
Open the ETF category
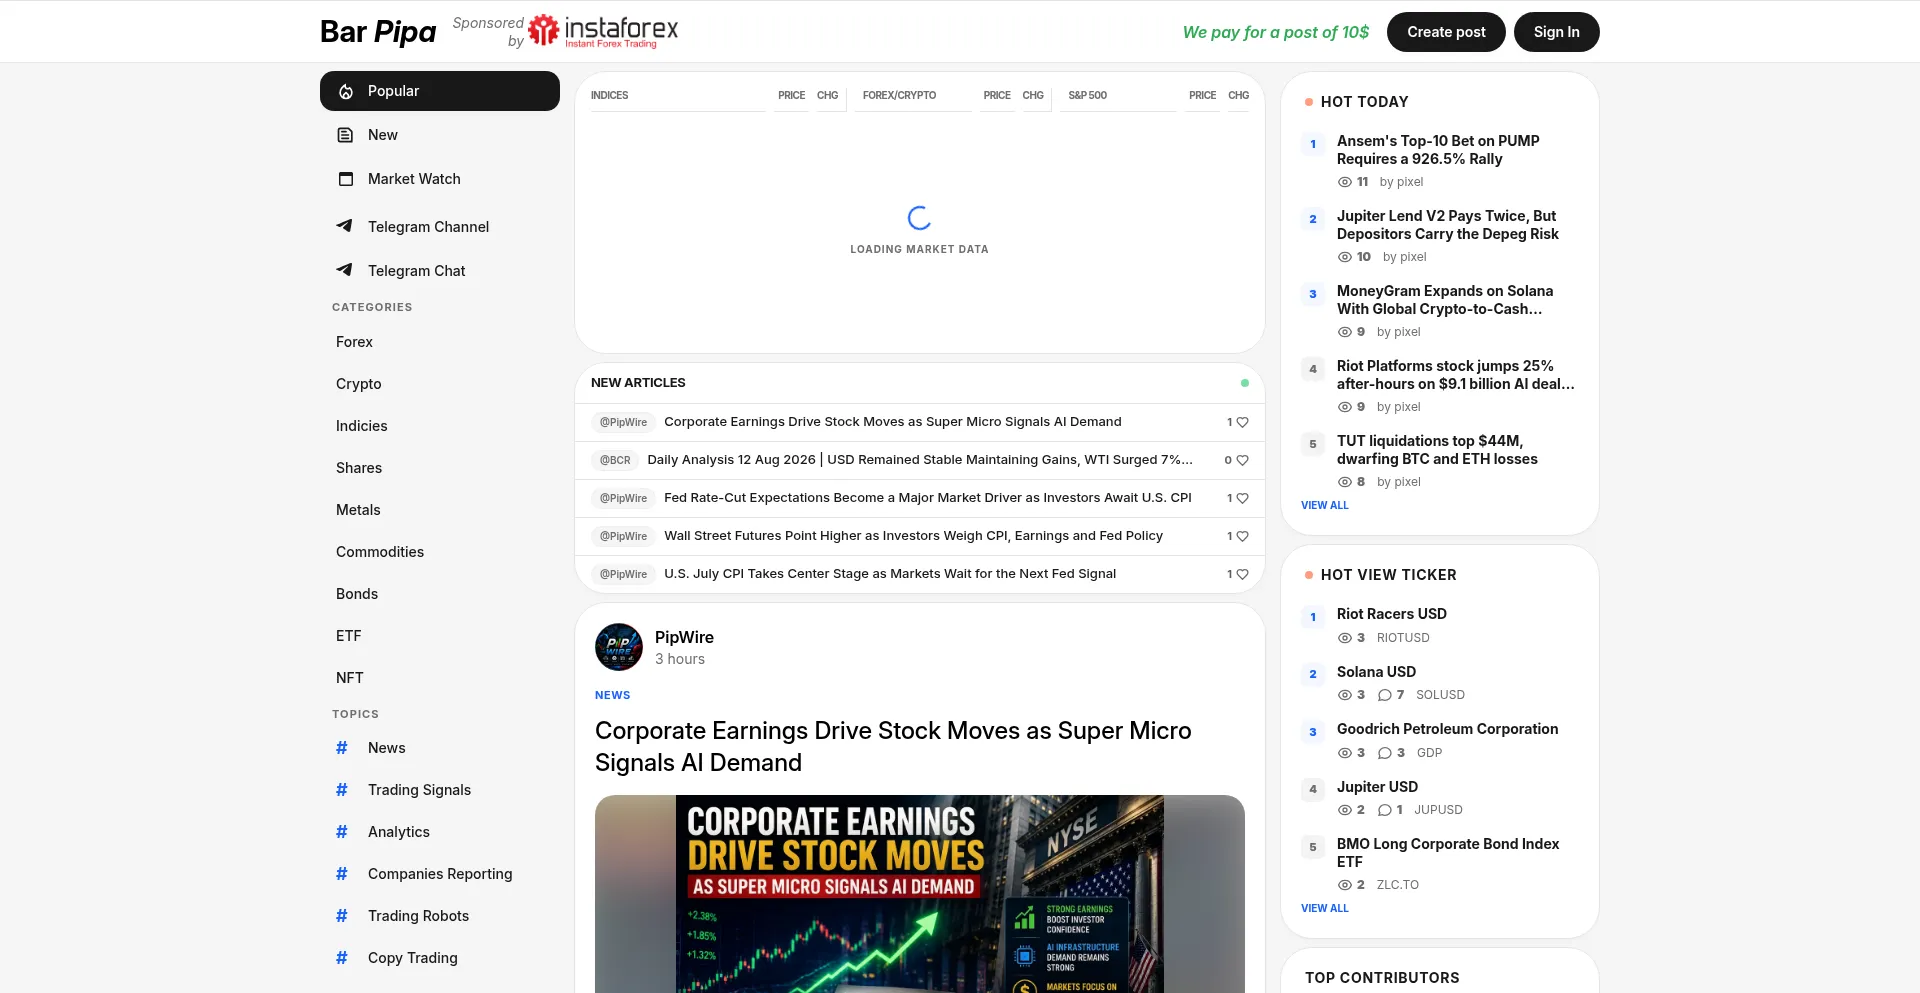pos(349,636)
